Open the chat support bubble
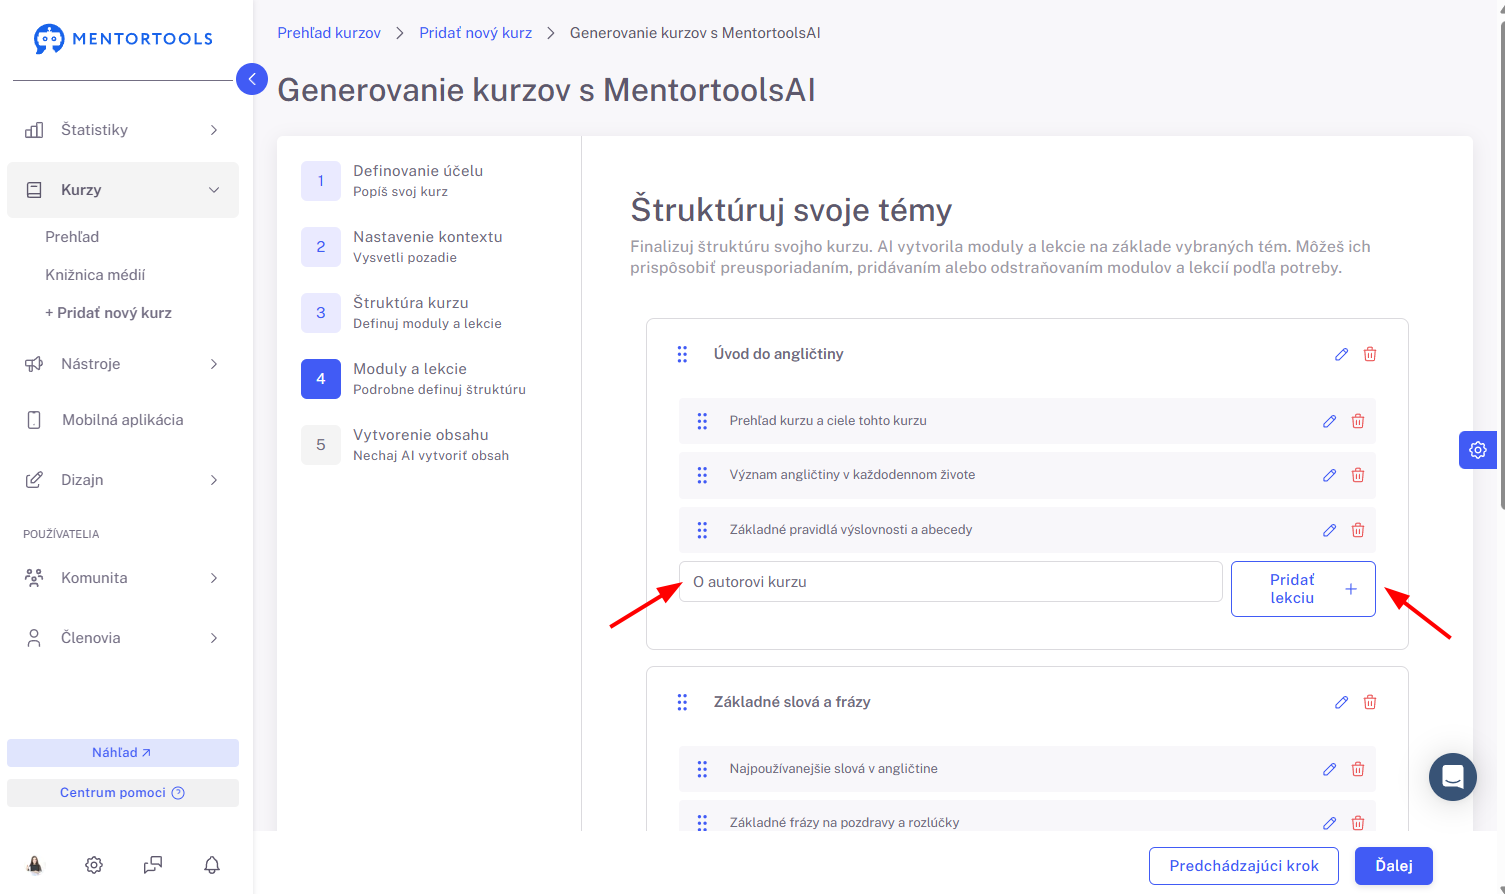 coord(1453,777)
